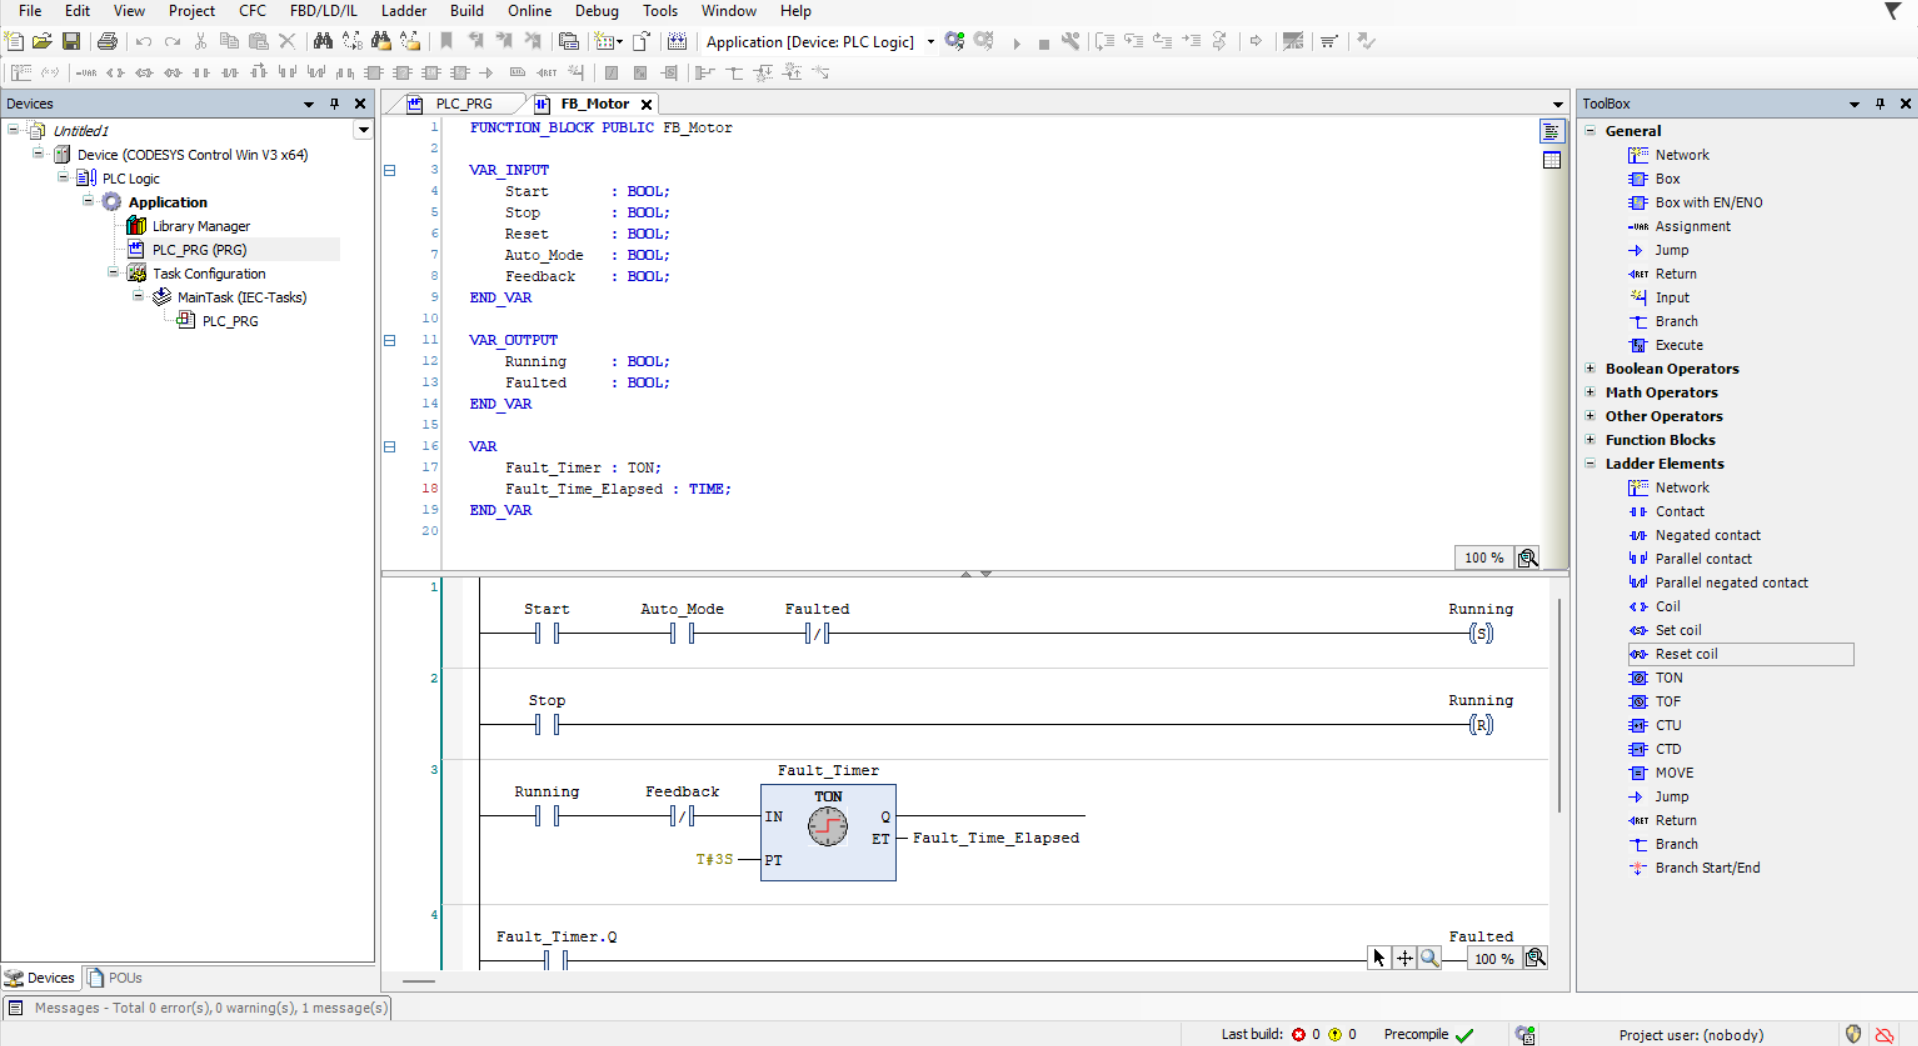
Task: Click the Print toolbar icon
Action: (107, 41)
